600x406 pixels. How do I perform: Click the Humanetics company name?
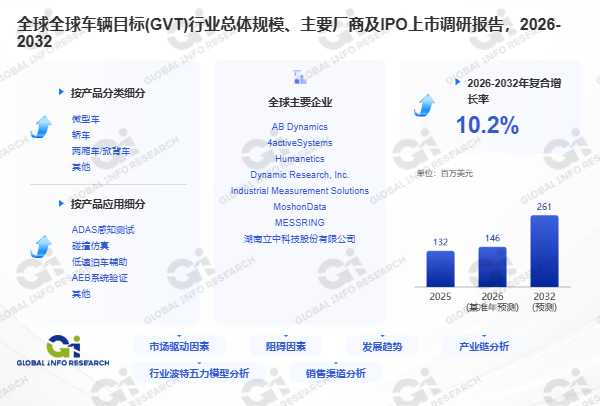(x=300, y=158)
